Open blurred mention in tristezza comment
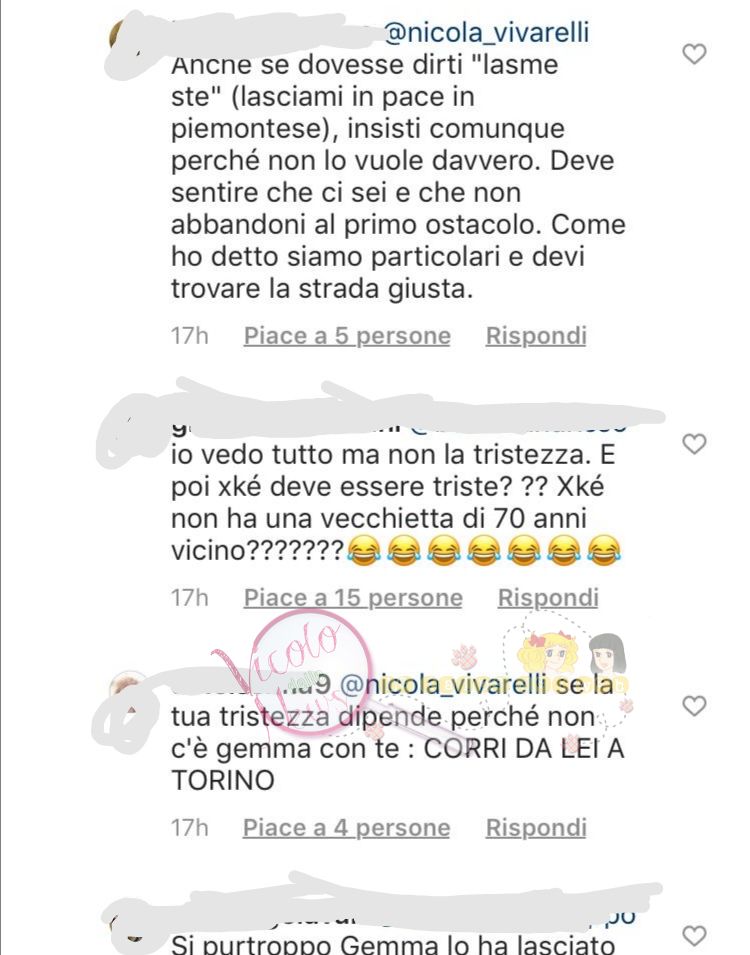This screenshot has width=750, height=955. coord(518,426)
